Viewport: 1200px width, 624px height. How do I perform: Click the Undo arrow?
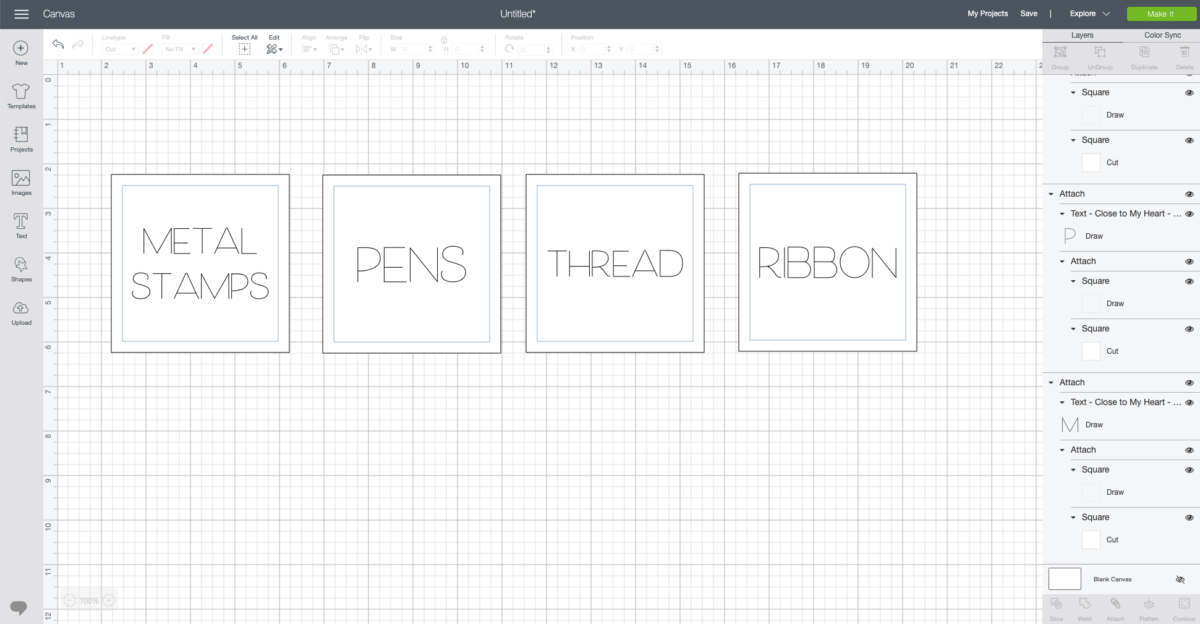point(58,45)
